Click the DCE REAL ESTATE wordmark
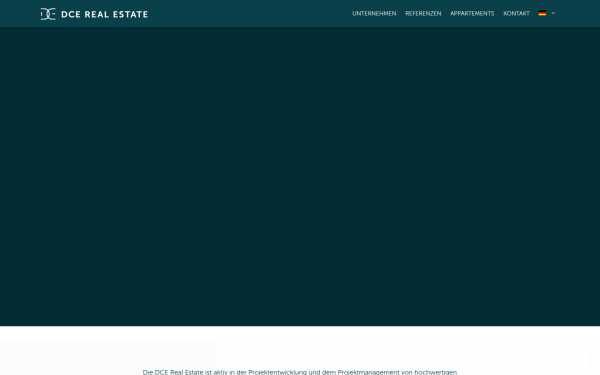 [104, 15]
